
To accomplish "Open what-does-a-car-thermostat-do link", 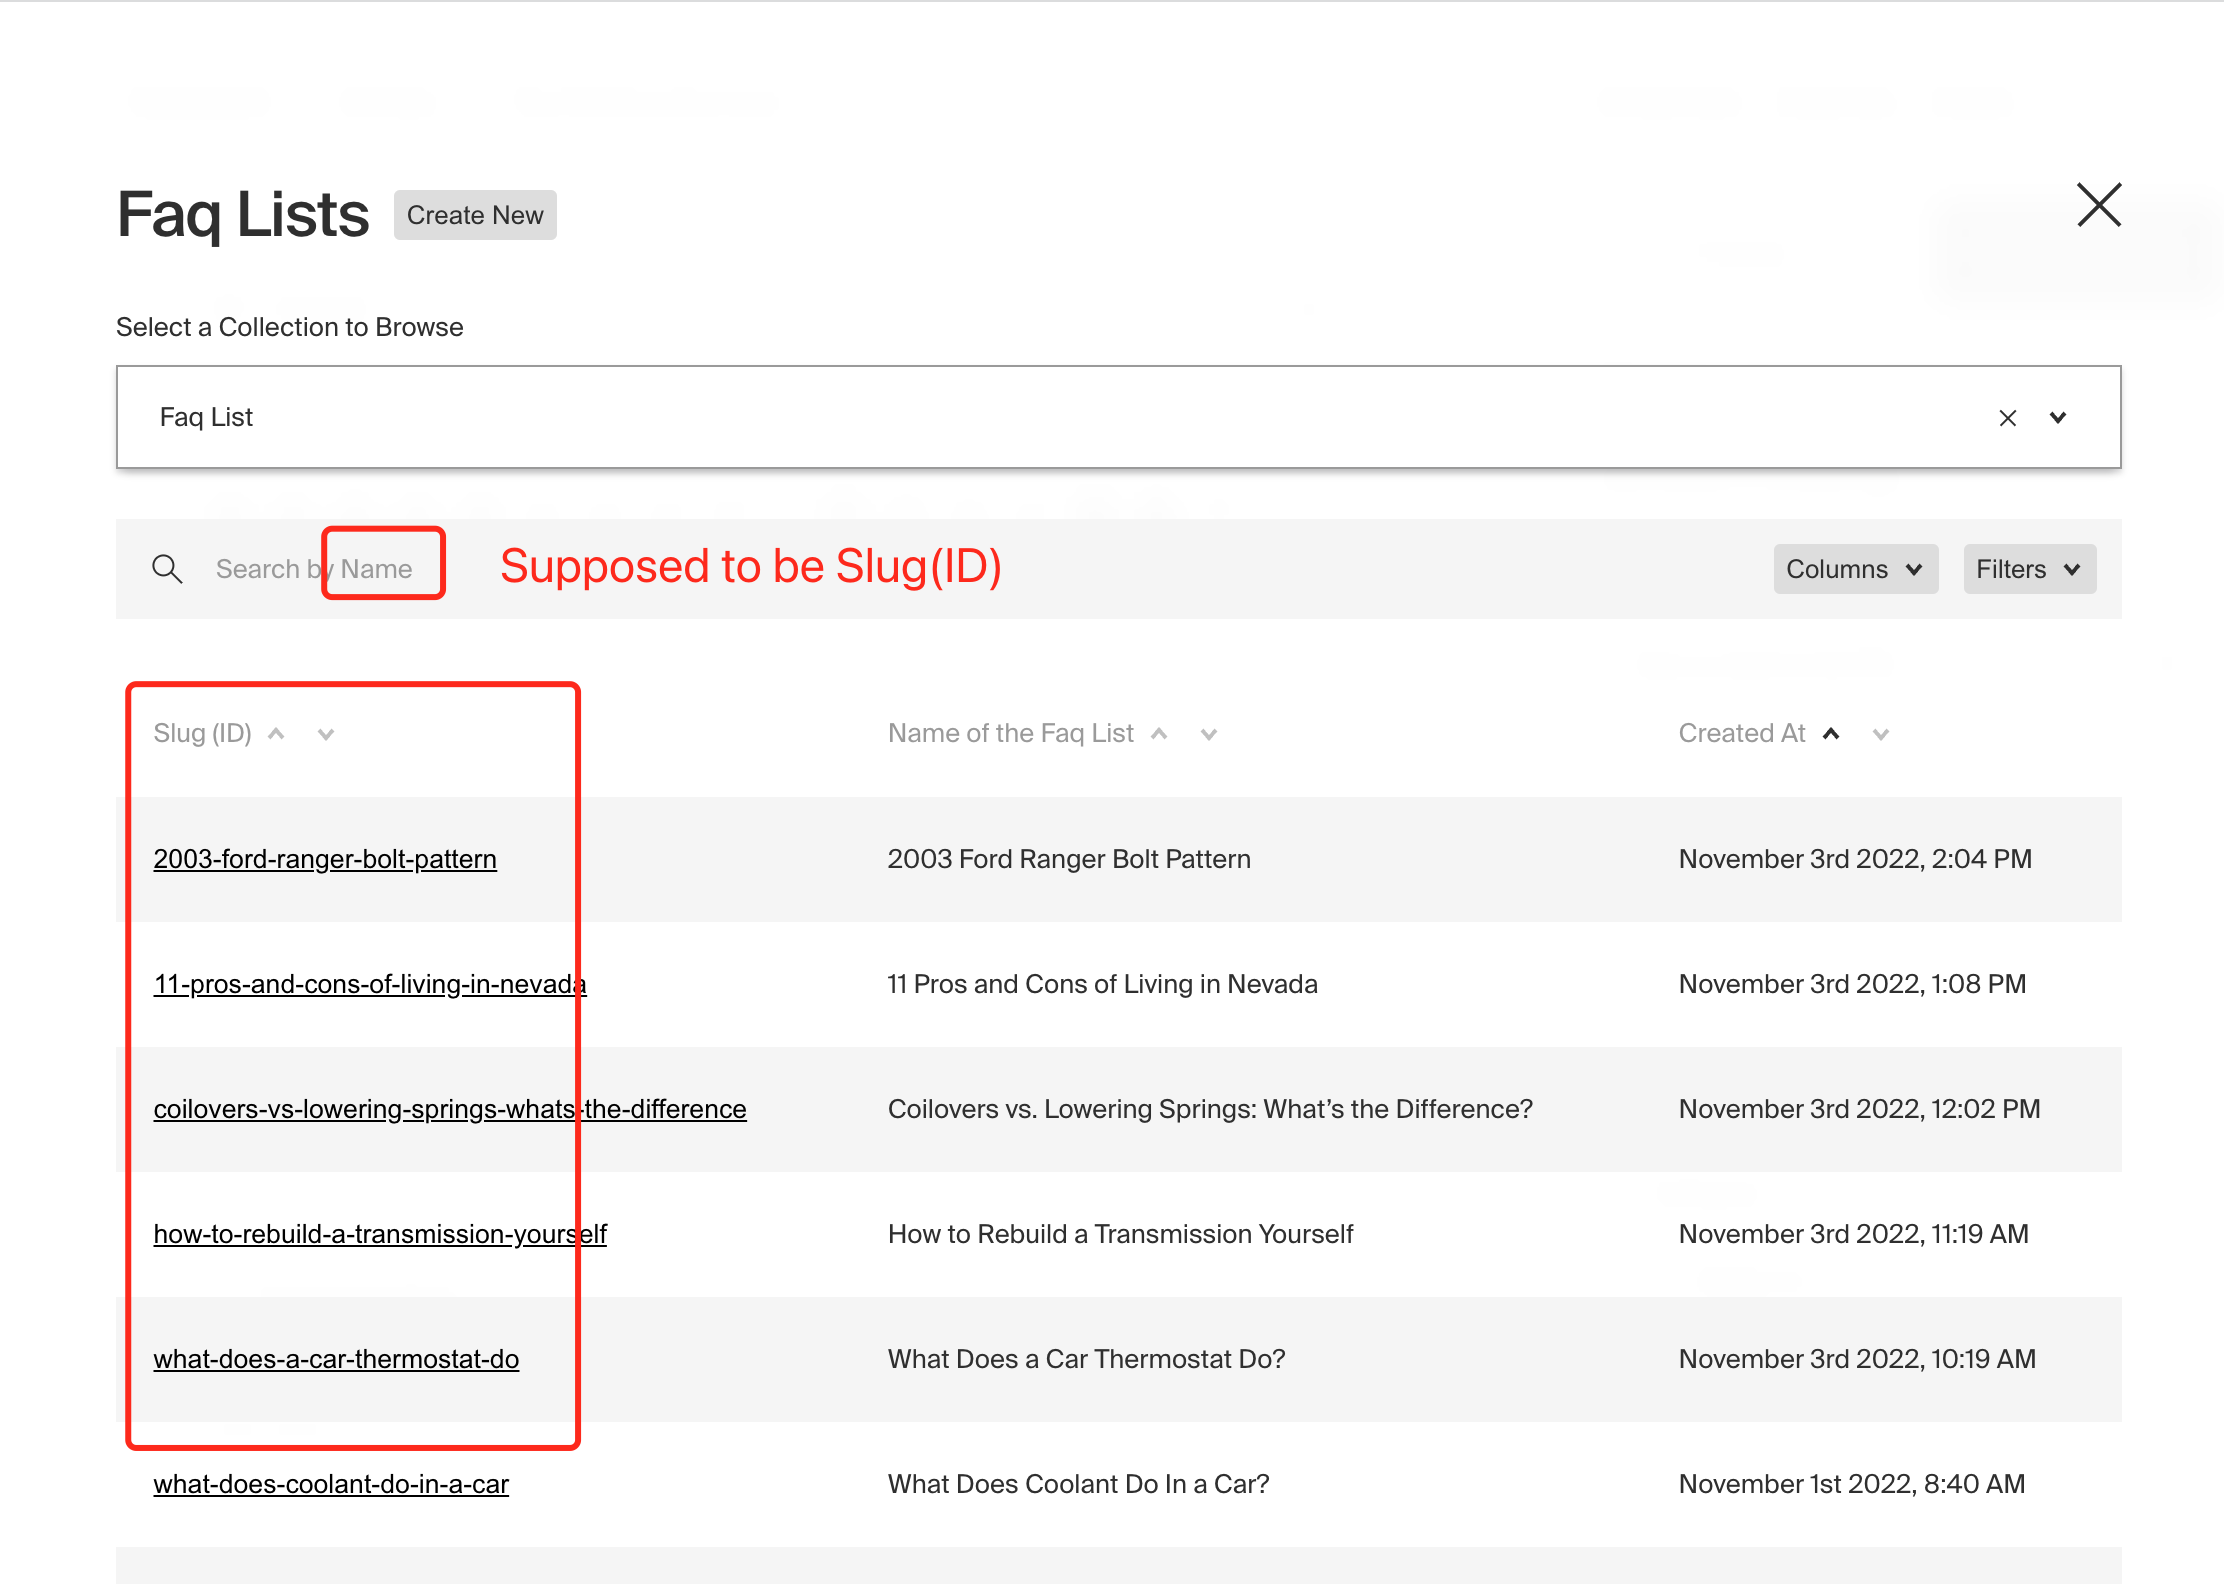I will coord(336,1359).
